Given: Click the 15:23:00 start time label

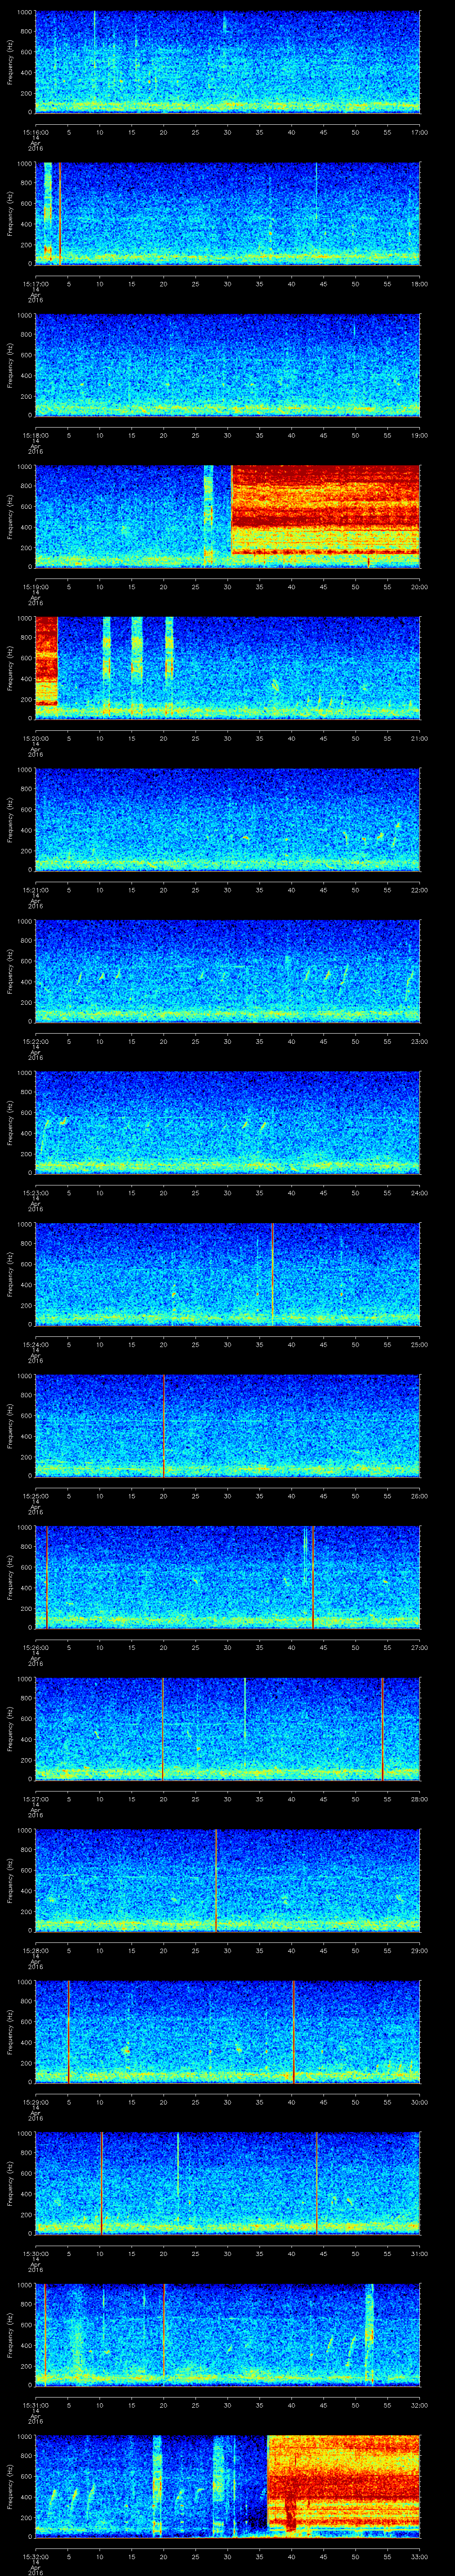Looking at the screenshot, I should click(x=35, y=1192).
